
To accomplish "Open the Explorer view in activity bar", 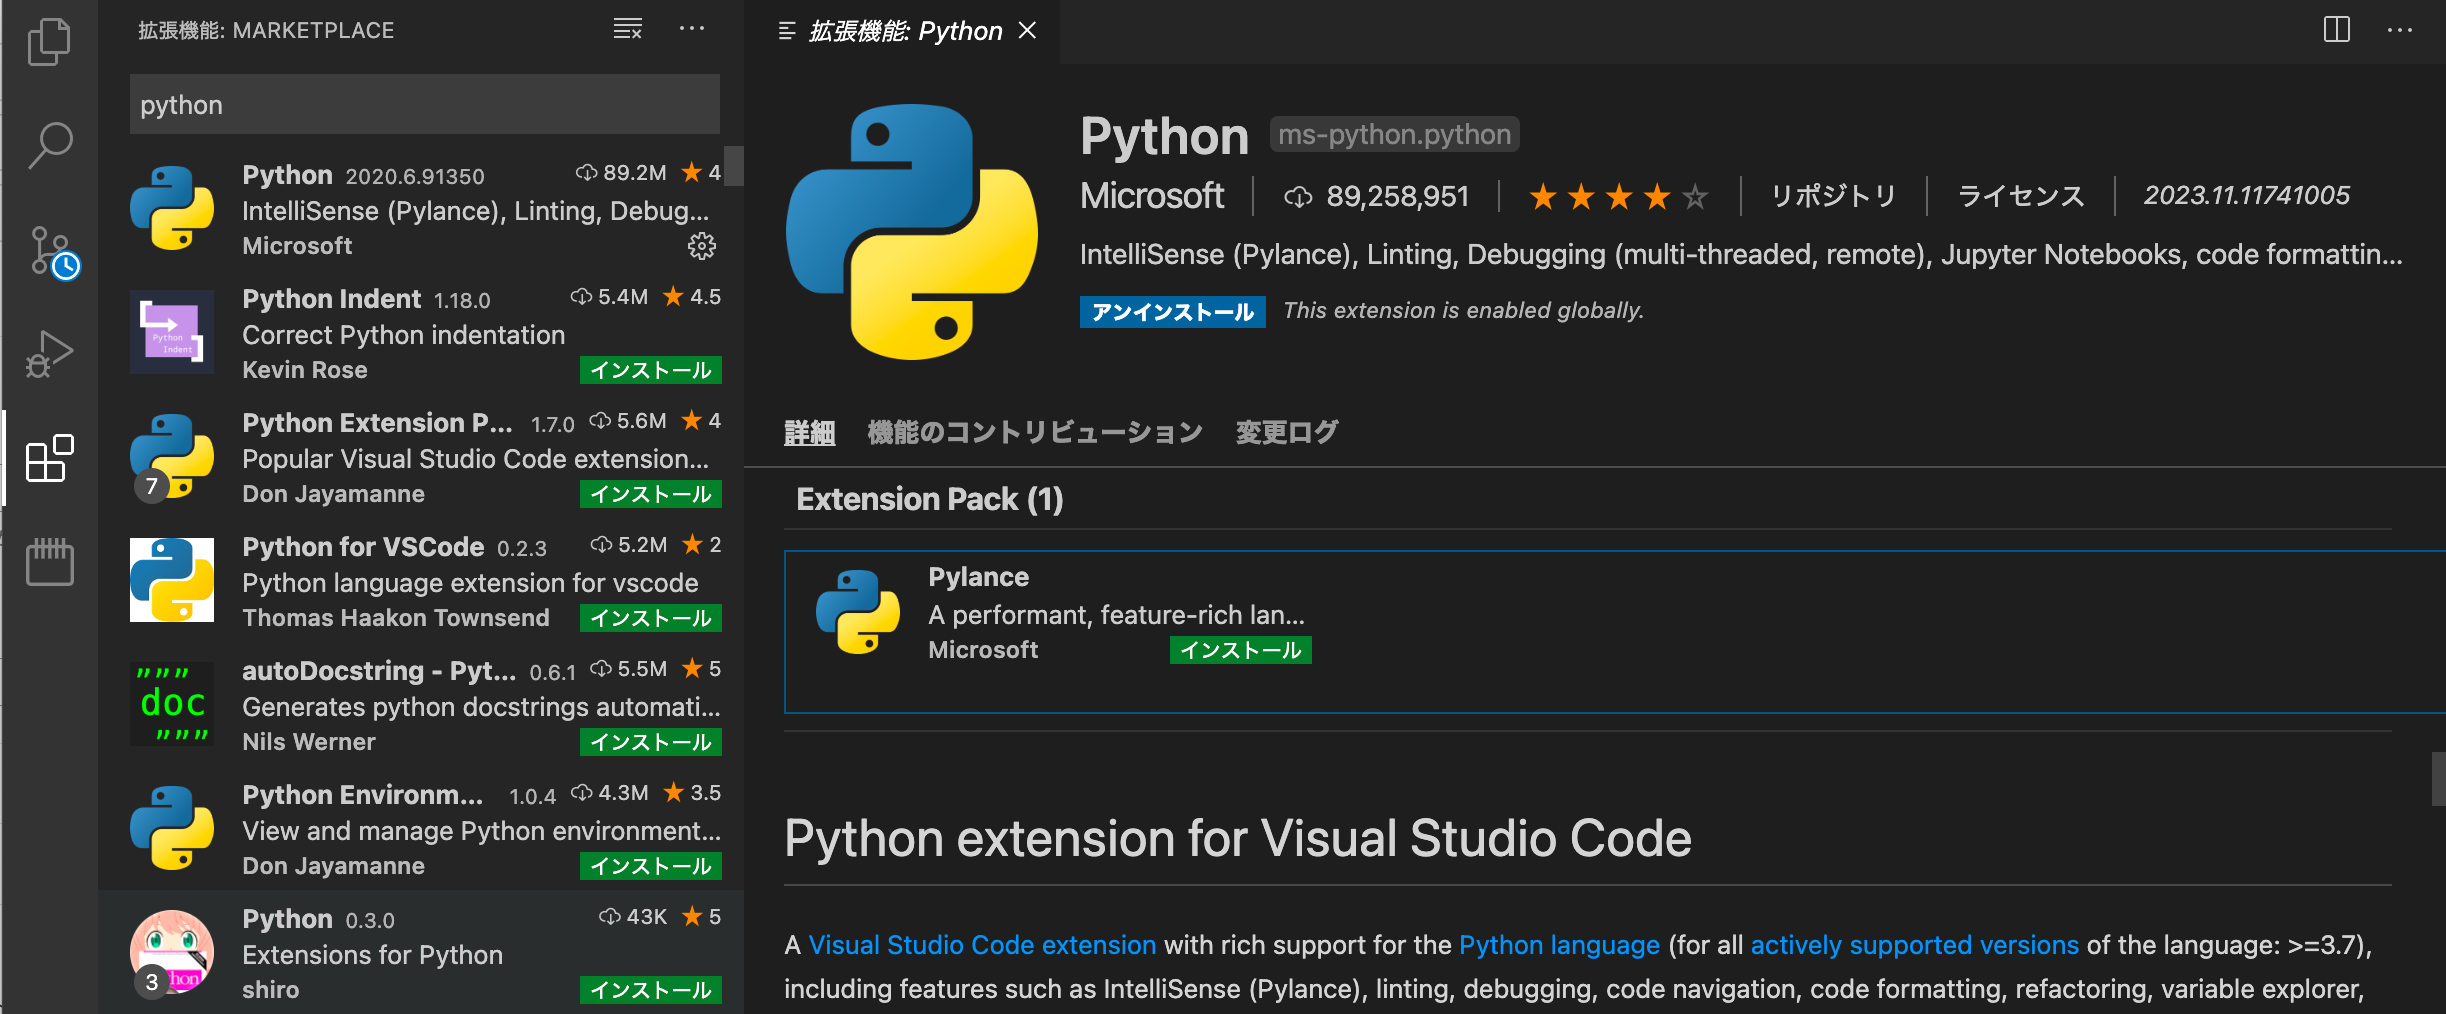I will point(49,42).
